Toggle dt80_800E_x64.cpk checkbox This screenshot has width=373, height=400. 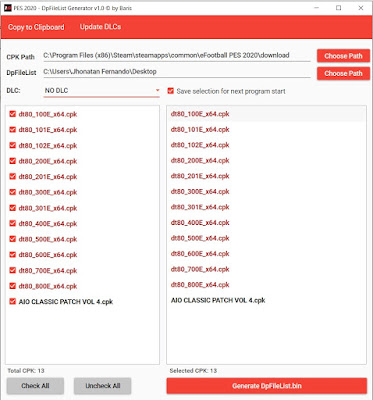pyautogui.click(x=13, y=286)
